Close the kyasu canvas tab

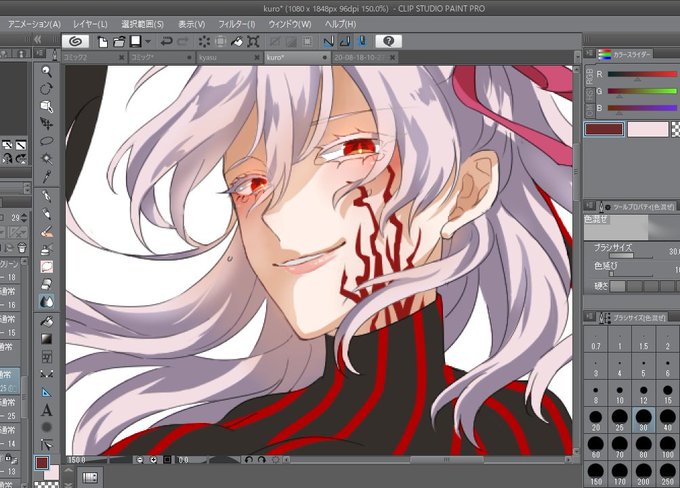[257, 57]
